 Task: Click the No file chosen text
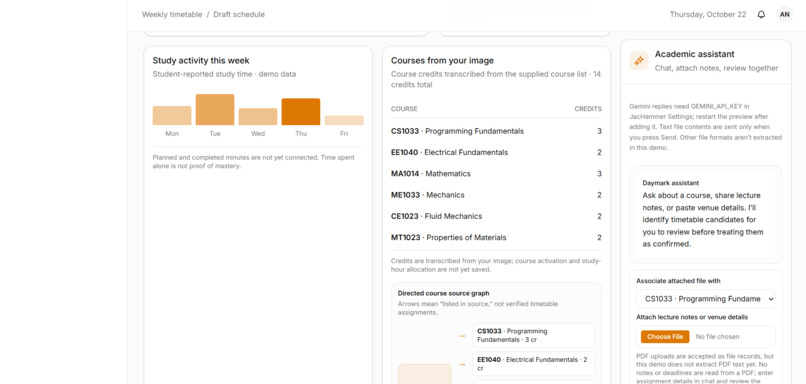[x=718, y=337]
